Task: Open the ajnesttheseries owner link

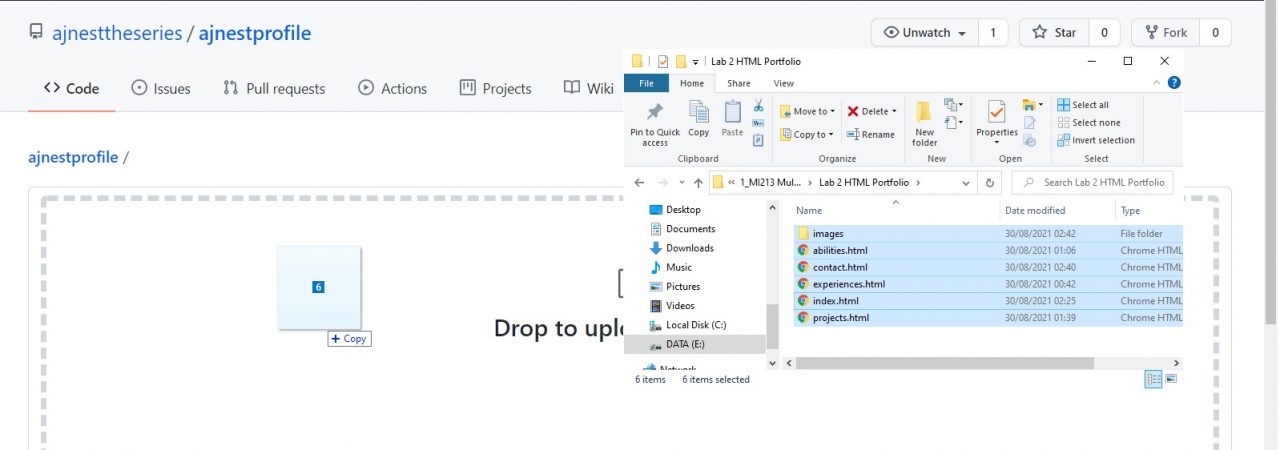Action: tap(117, 33)
